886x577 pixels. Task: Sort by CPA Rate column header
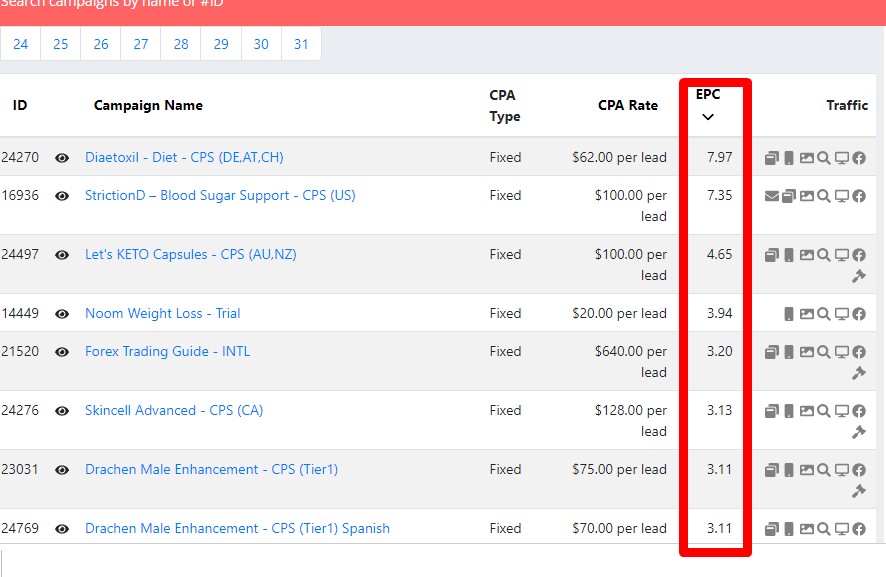tap(628, 105)
